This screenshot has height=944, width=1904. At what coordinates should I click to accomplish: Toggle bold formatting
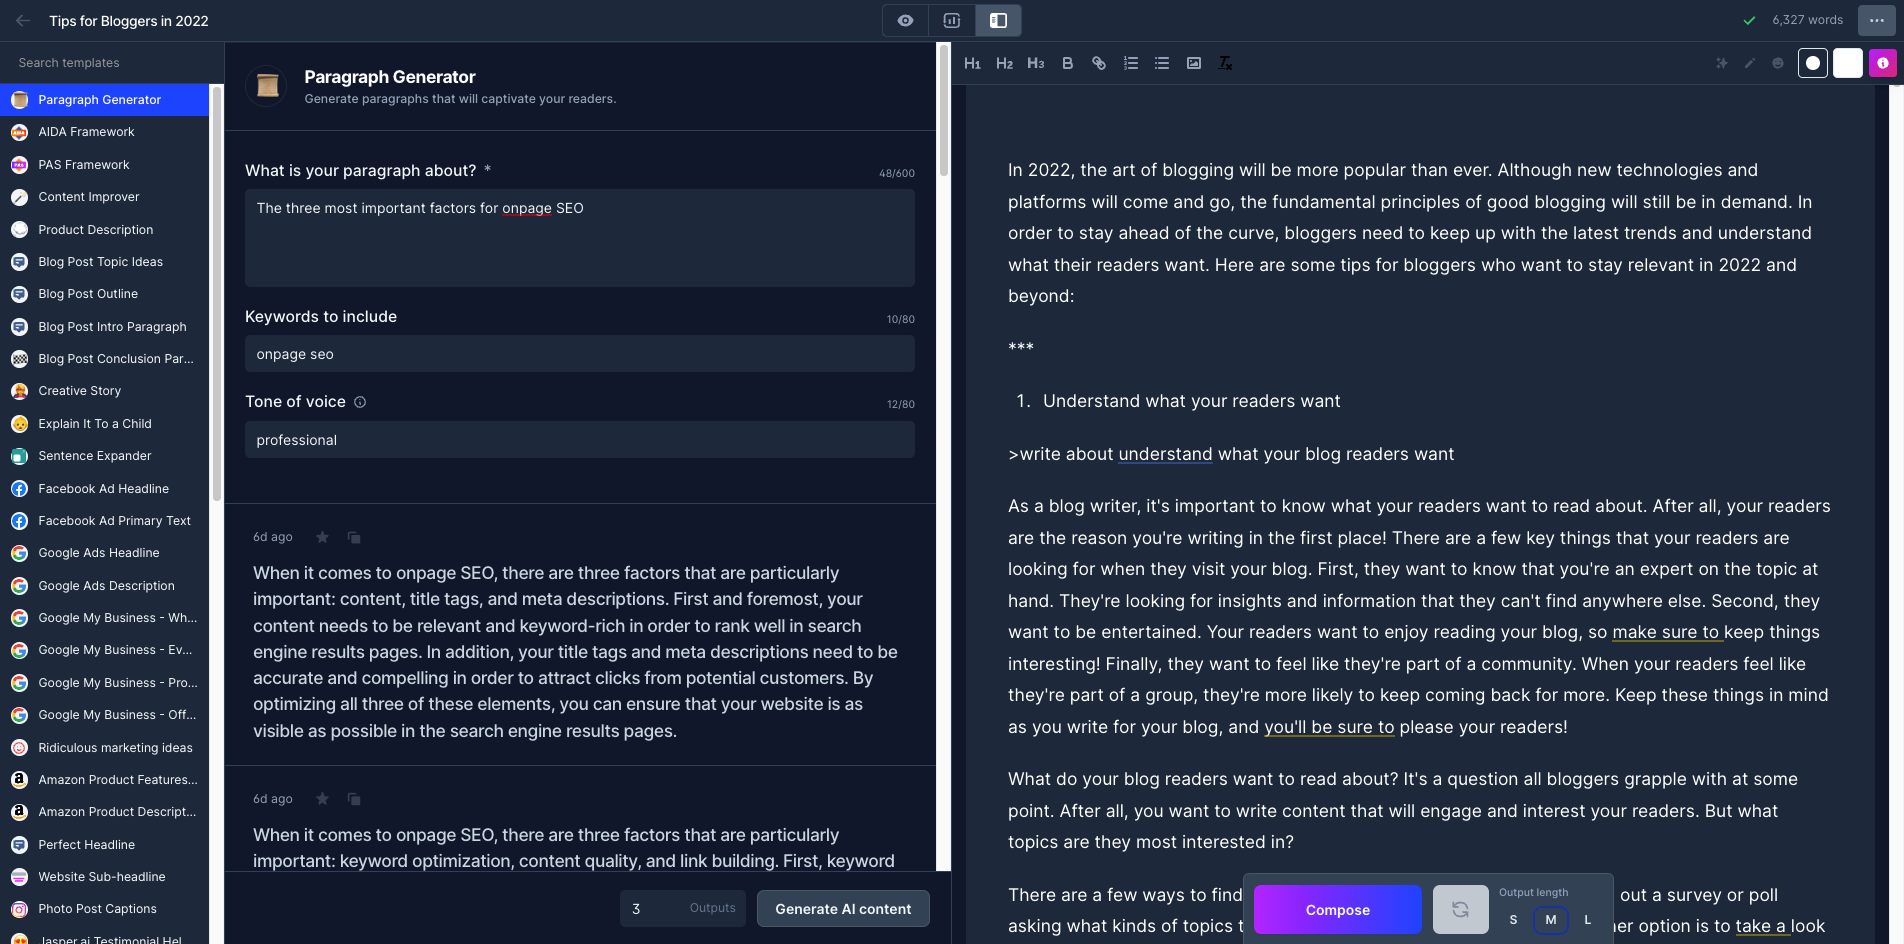(1067, 63)
